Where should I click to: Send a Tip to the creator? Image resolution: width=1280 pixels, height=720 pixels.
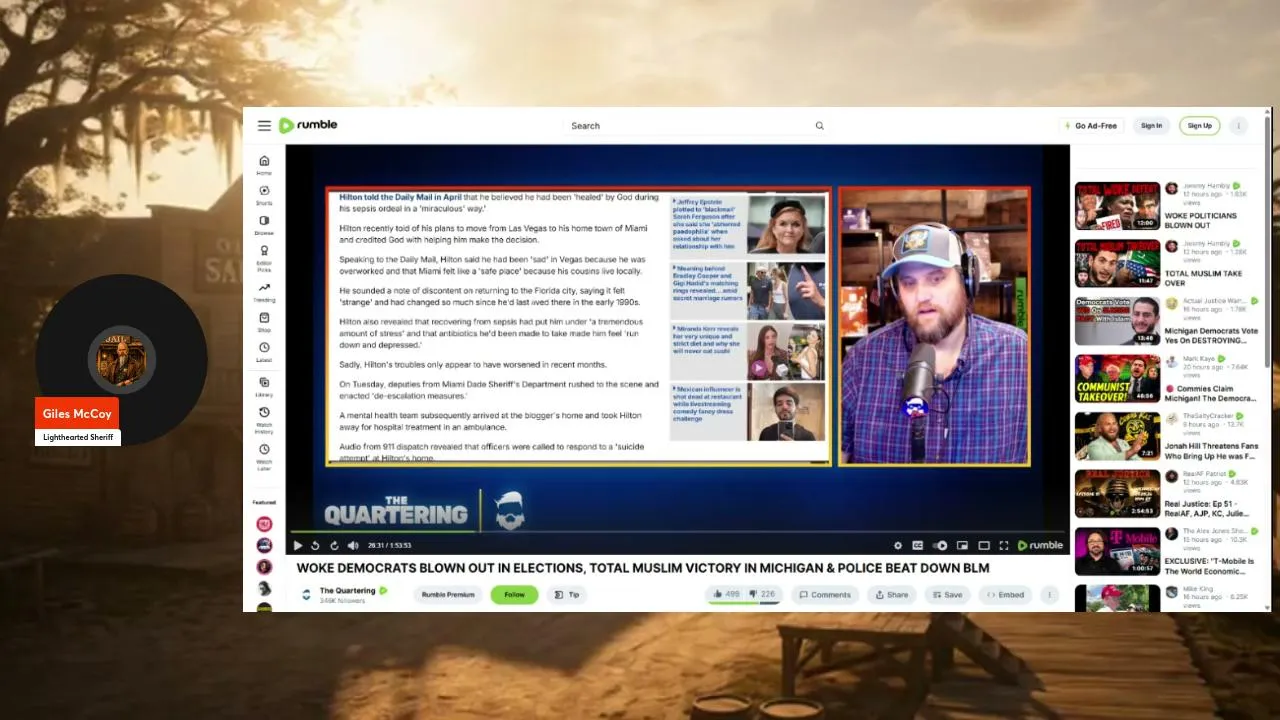coord(567,594)
